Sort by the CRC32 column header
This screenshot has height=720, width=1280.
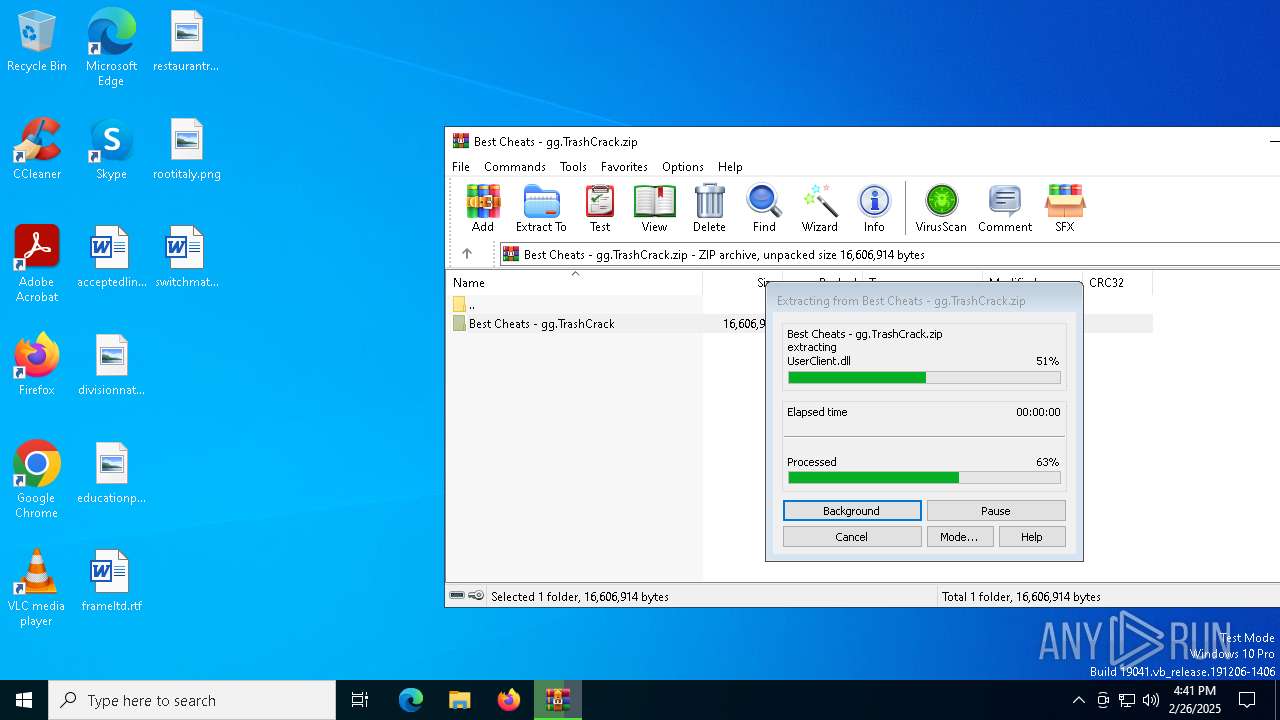pos(1117,283)
